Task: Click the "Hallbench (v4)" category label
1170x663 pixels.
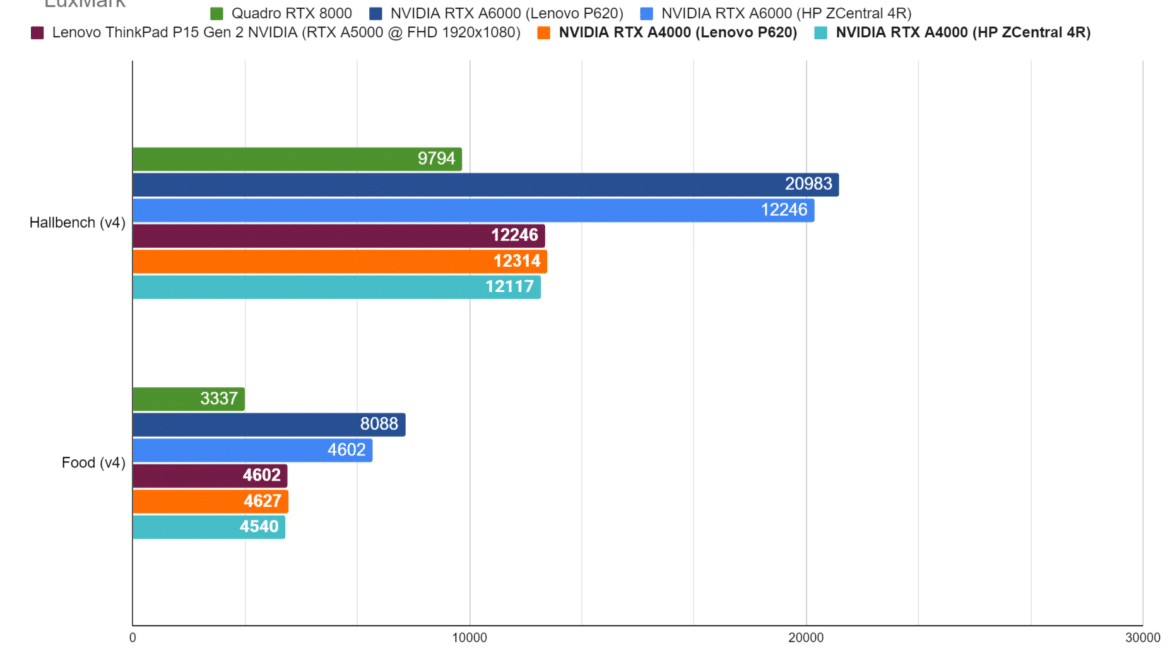Action: click(78, 223)
